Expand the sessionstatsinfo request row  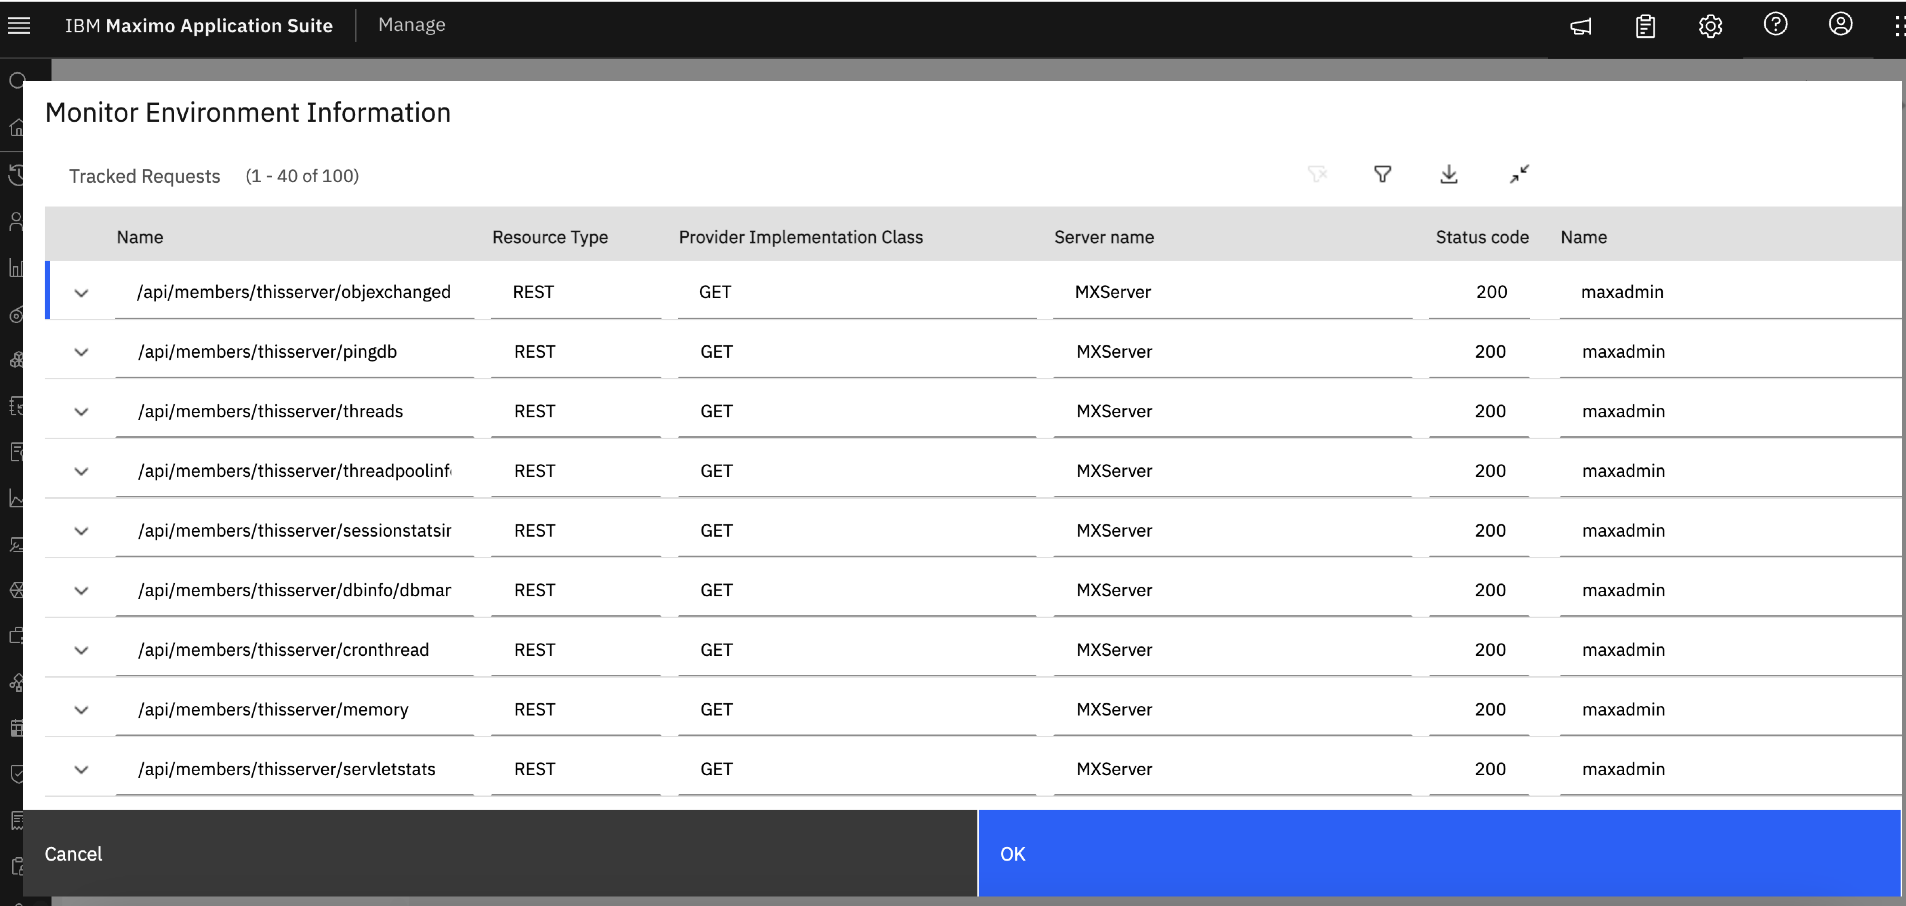(81, 531)
